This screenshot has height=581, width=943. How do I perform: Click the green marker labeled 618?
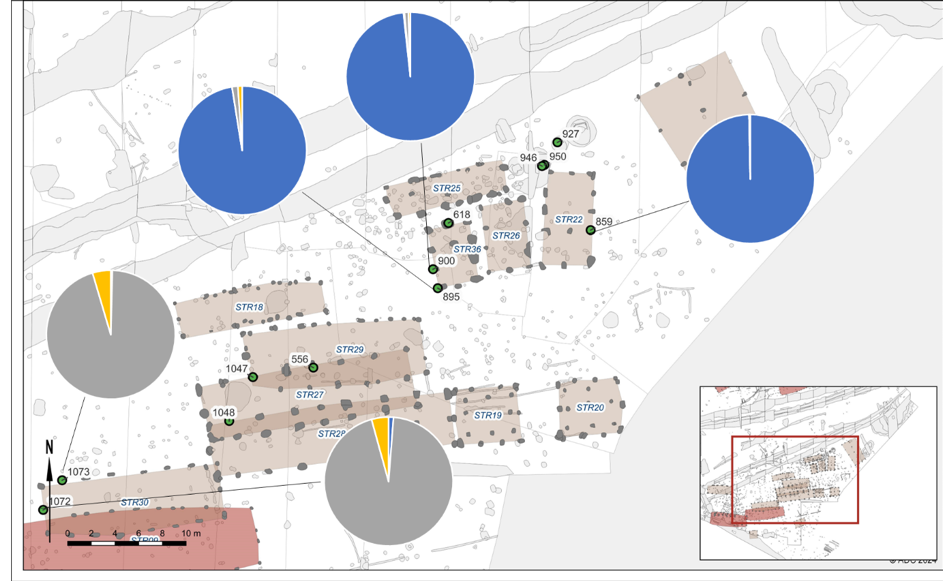pos(448,223)
